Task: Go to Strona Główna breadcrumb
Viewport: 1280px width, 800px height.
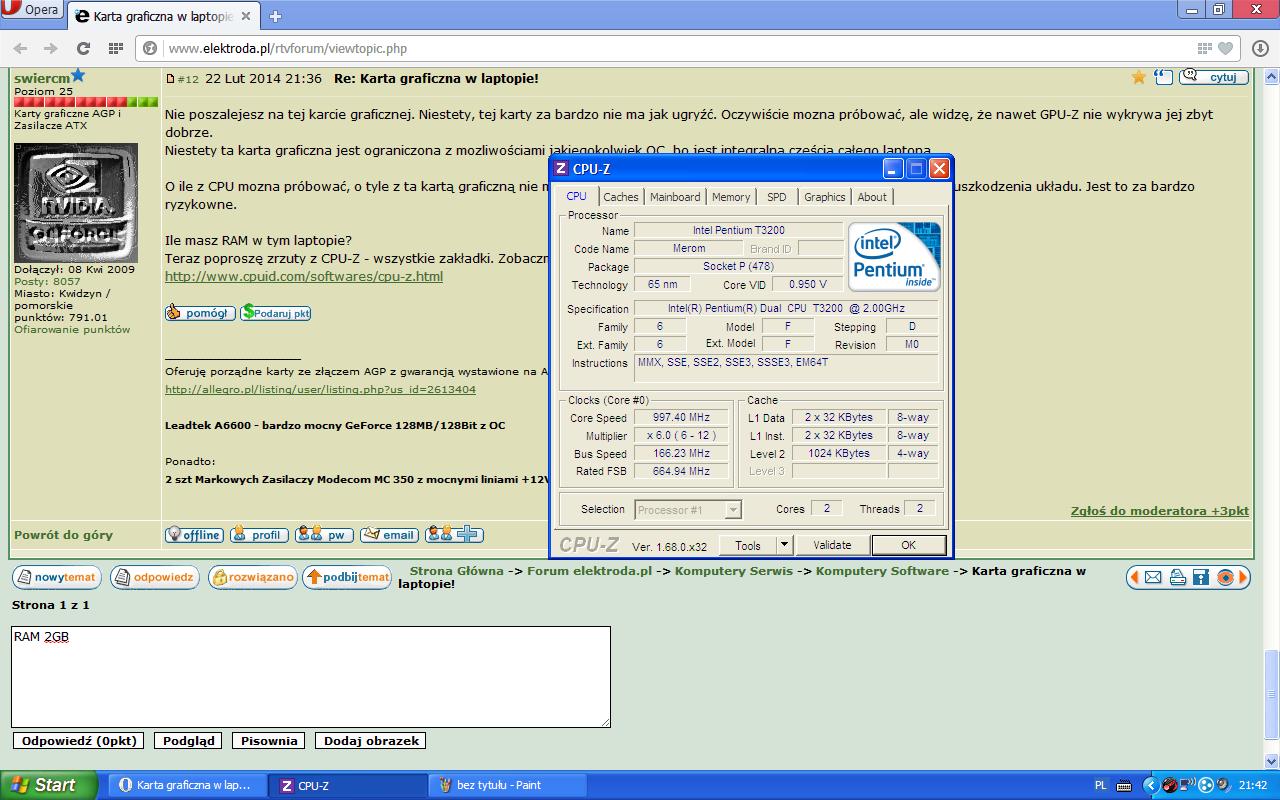Action: pyautogui.click(x=457, y=571)
